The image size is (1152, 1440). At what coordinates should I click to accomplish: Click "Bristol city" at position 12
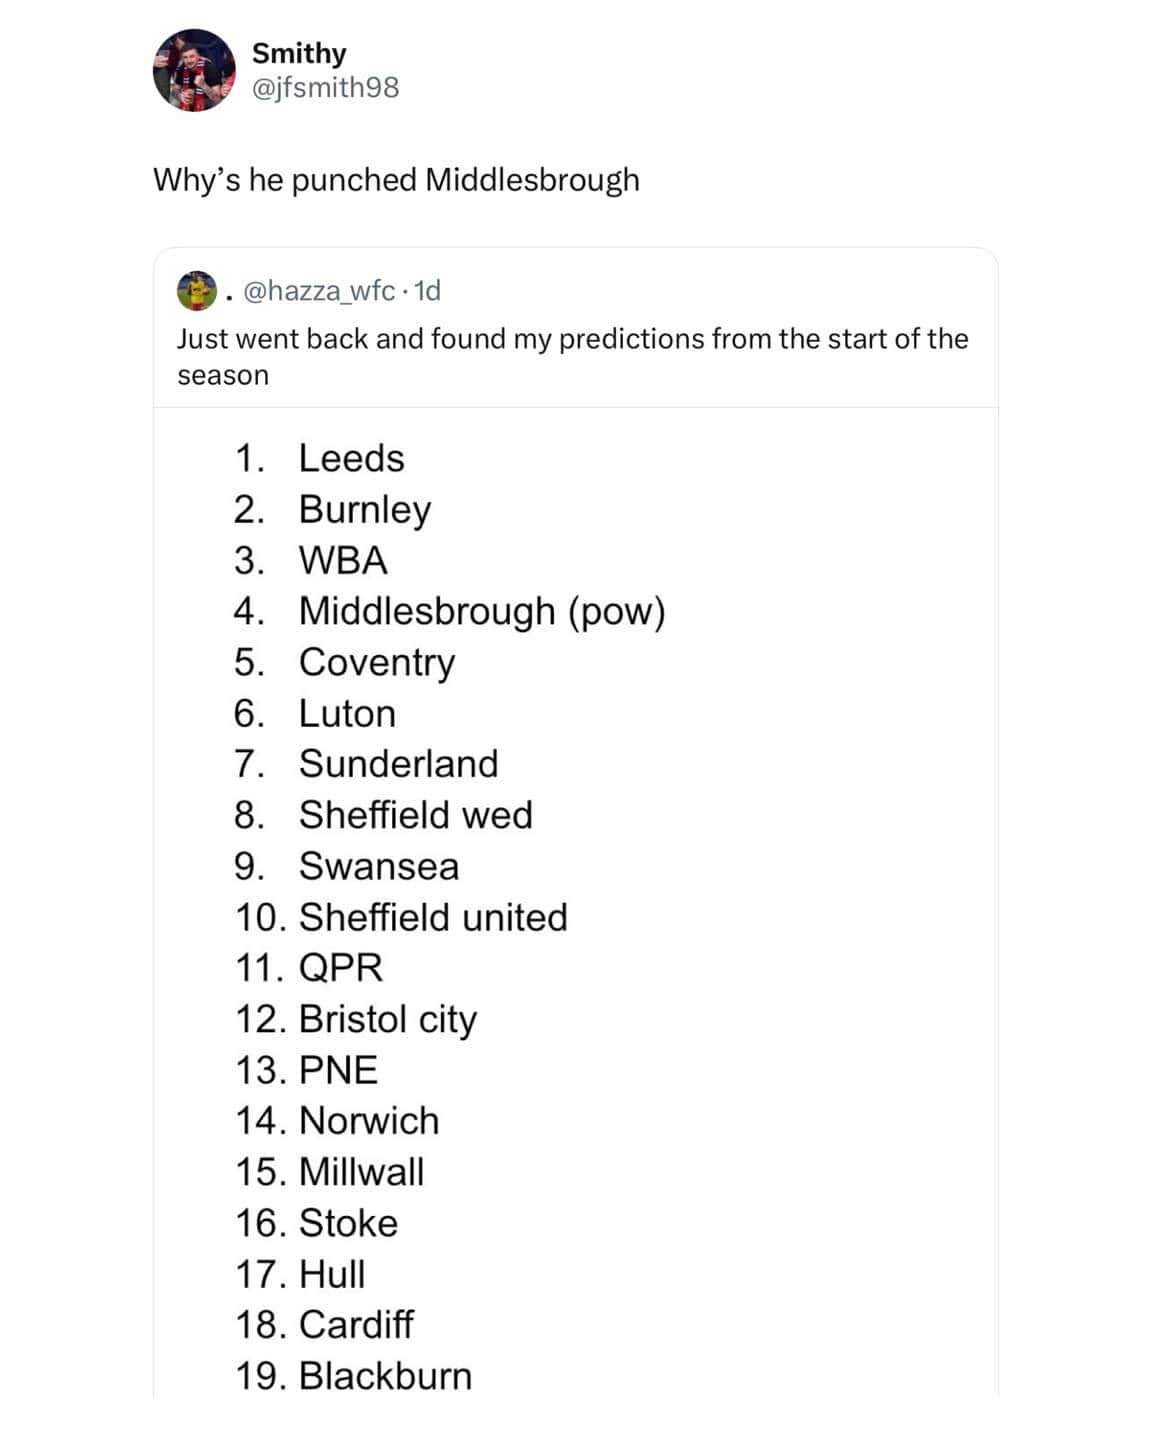click(x=388, y=1019)
